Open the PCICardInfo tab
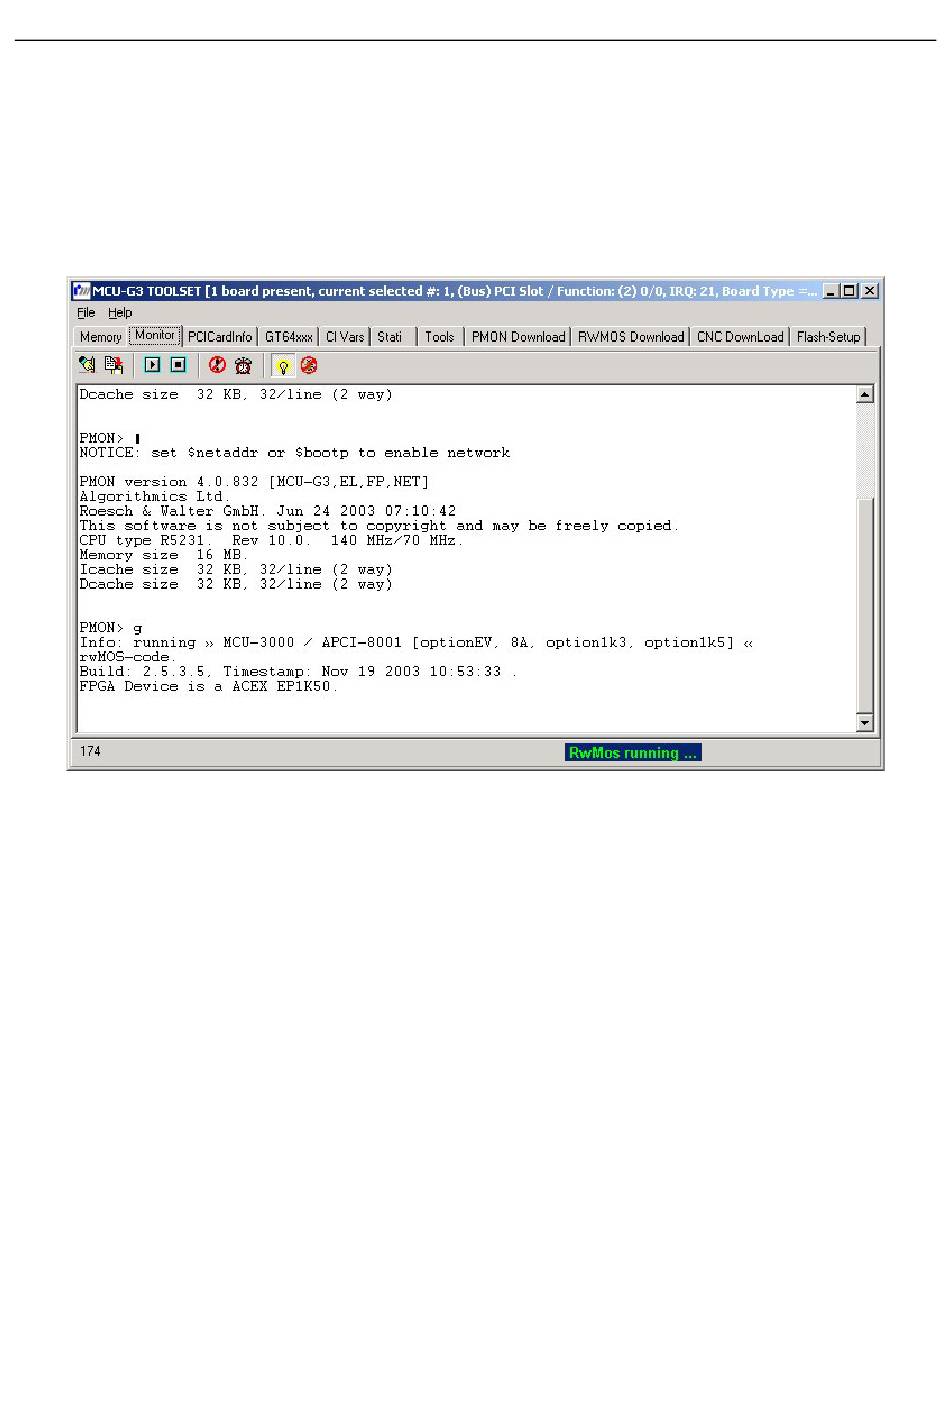The width and height of the screenshot is (950, 1420). (x=220, y=337)
